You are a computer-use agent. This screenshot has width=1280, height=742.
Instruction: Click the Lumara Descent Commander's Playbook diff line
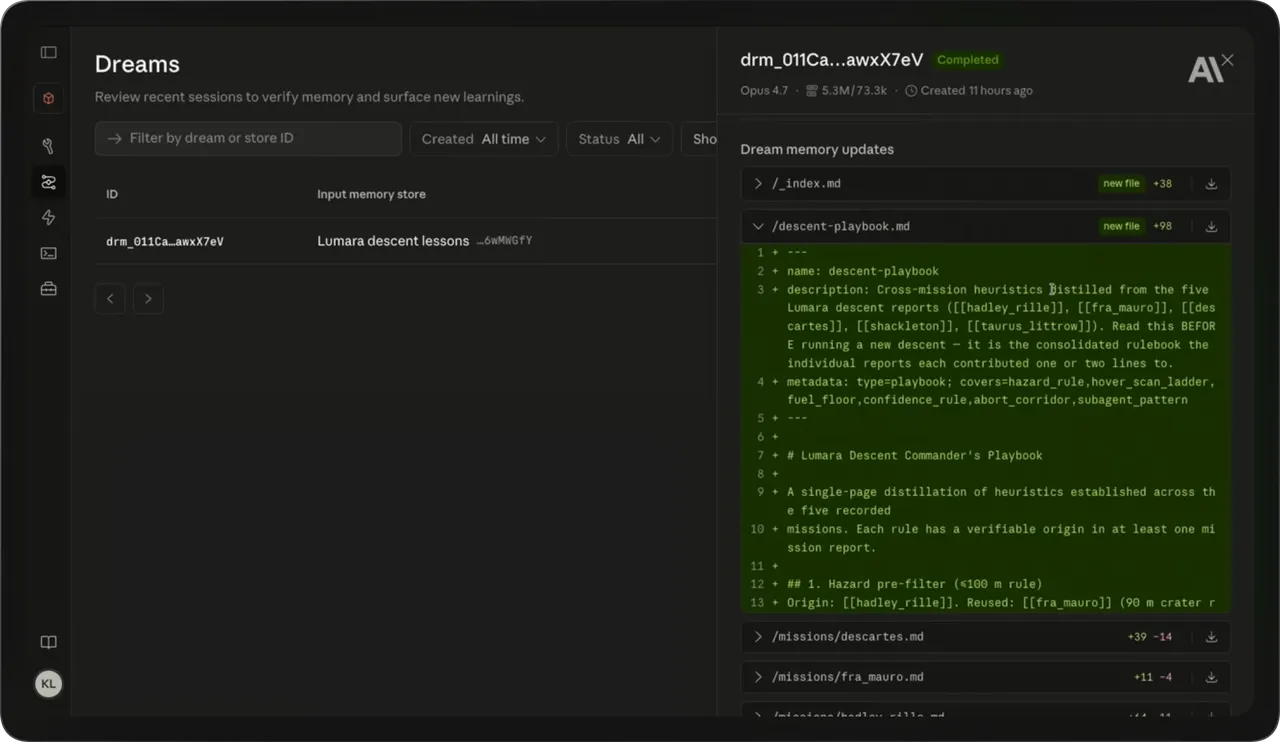[914, 455]
